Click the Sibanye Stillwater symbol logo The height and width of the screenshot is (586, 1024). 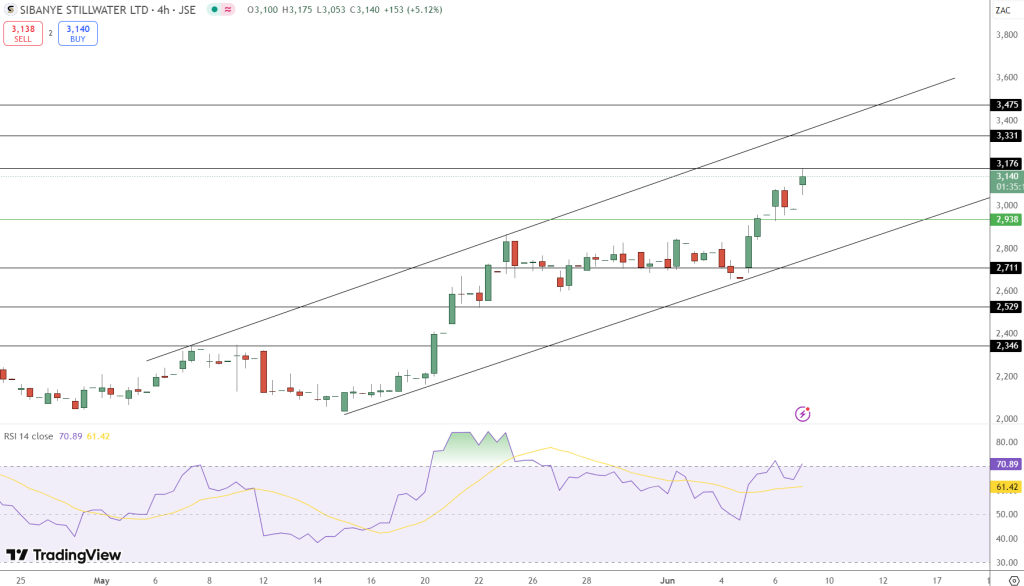[10, 10]
